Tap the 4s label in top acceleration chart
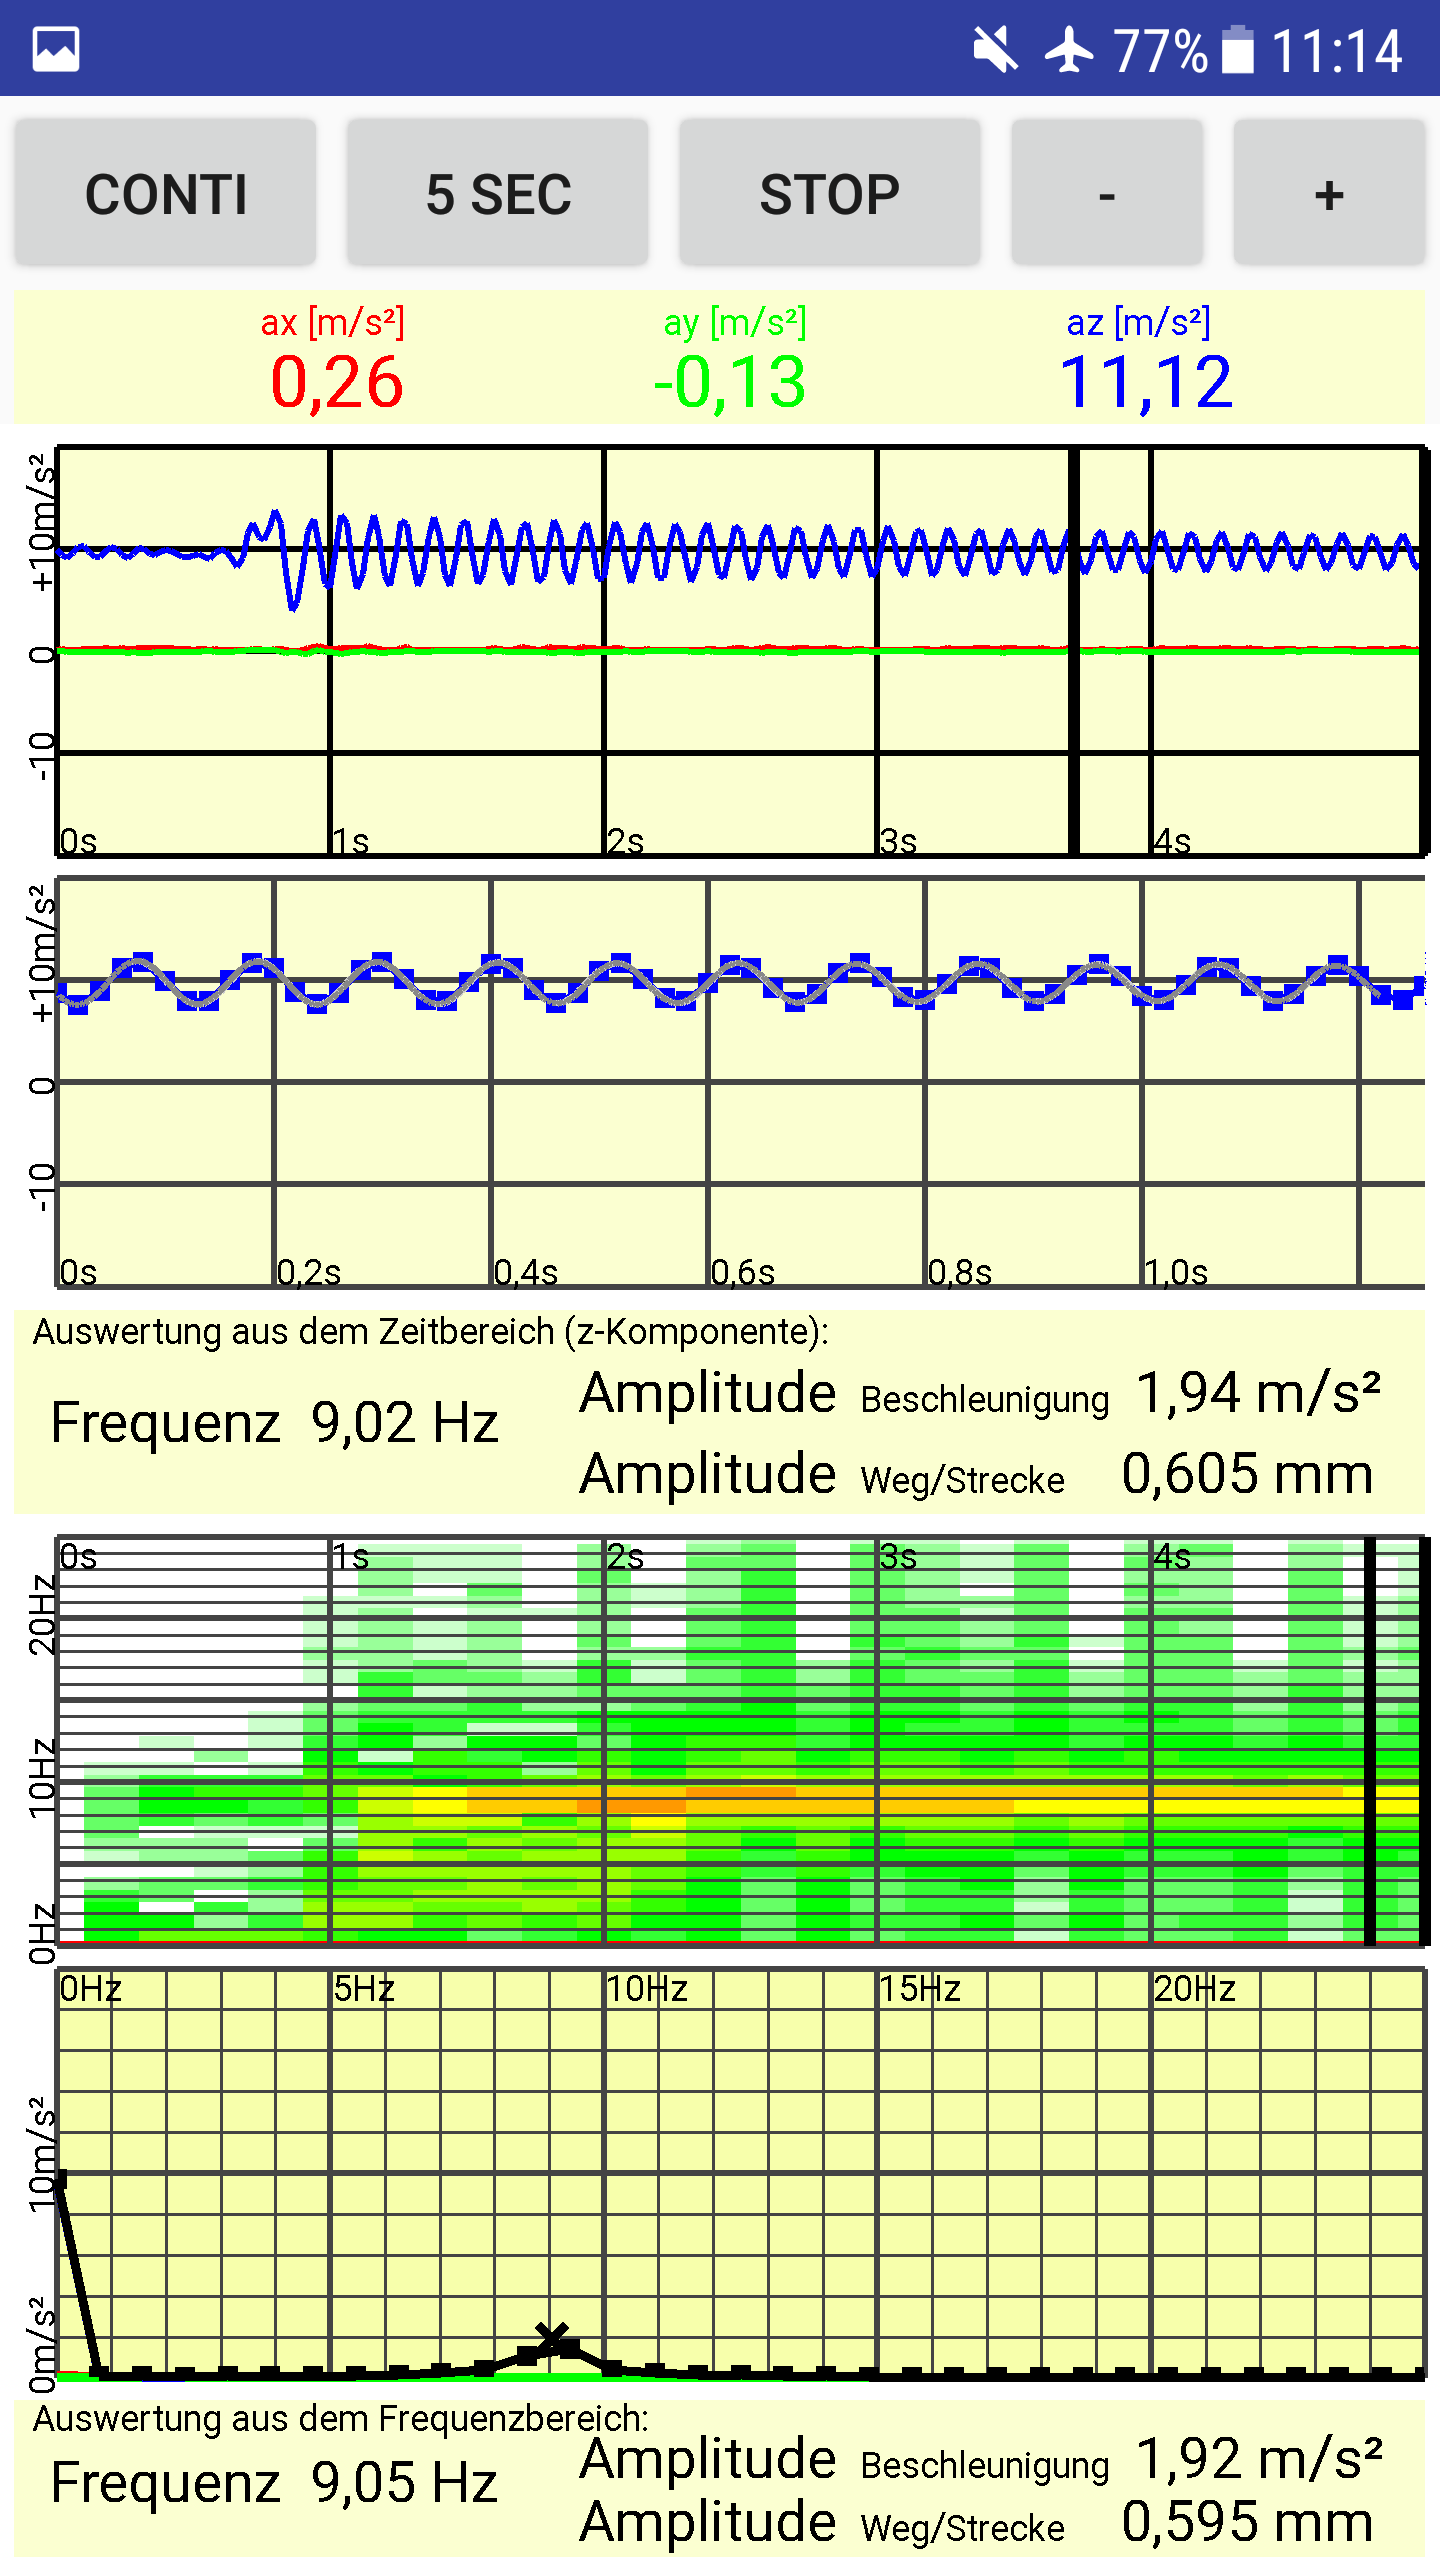Image resolution: width=1440 pixels, height=2560 pixels. [1172, 841]
